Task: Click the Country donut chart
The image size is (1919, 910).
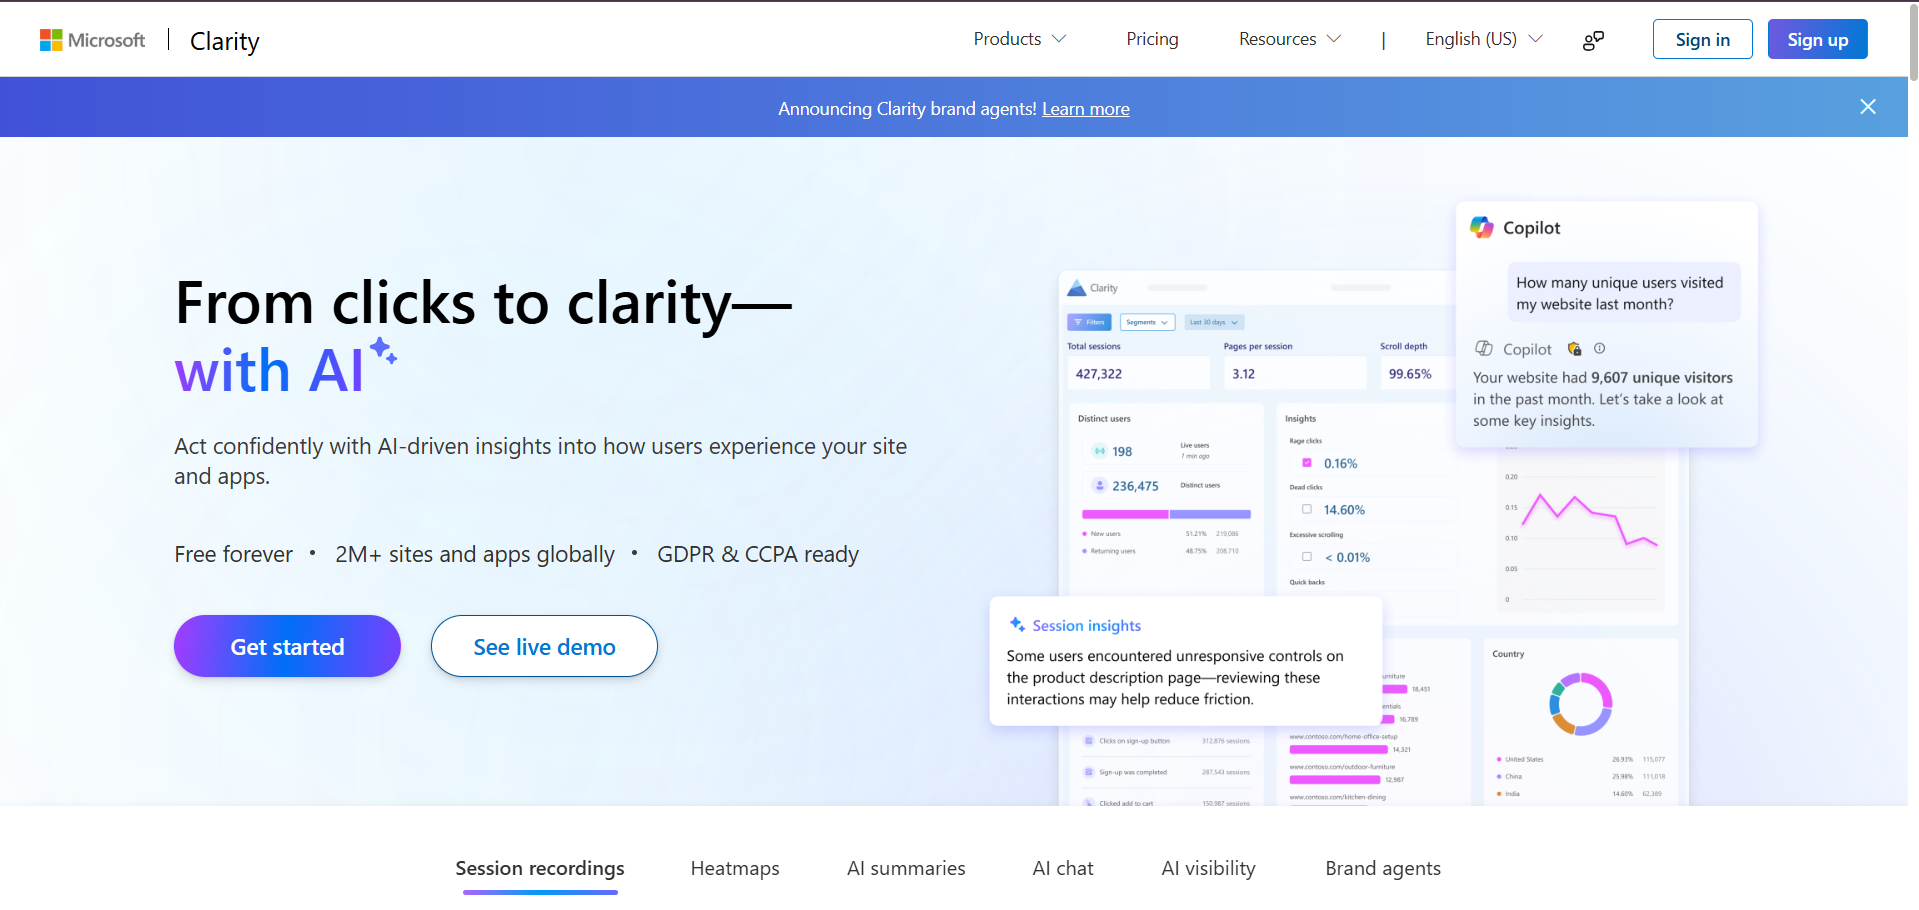Action: pos(1580,704)
